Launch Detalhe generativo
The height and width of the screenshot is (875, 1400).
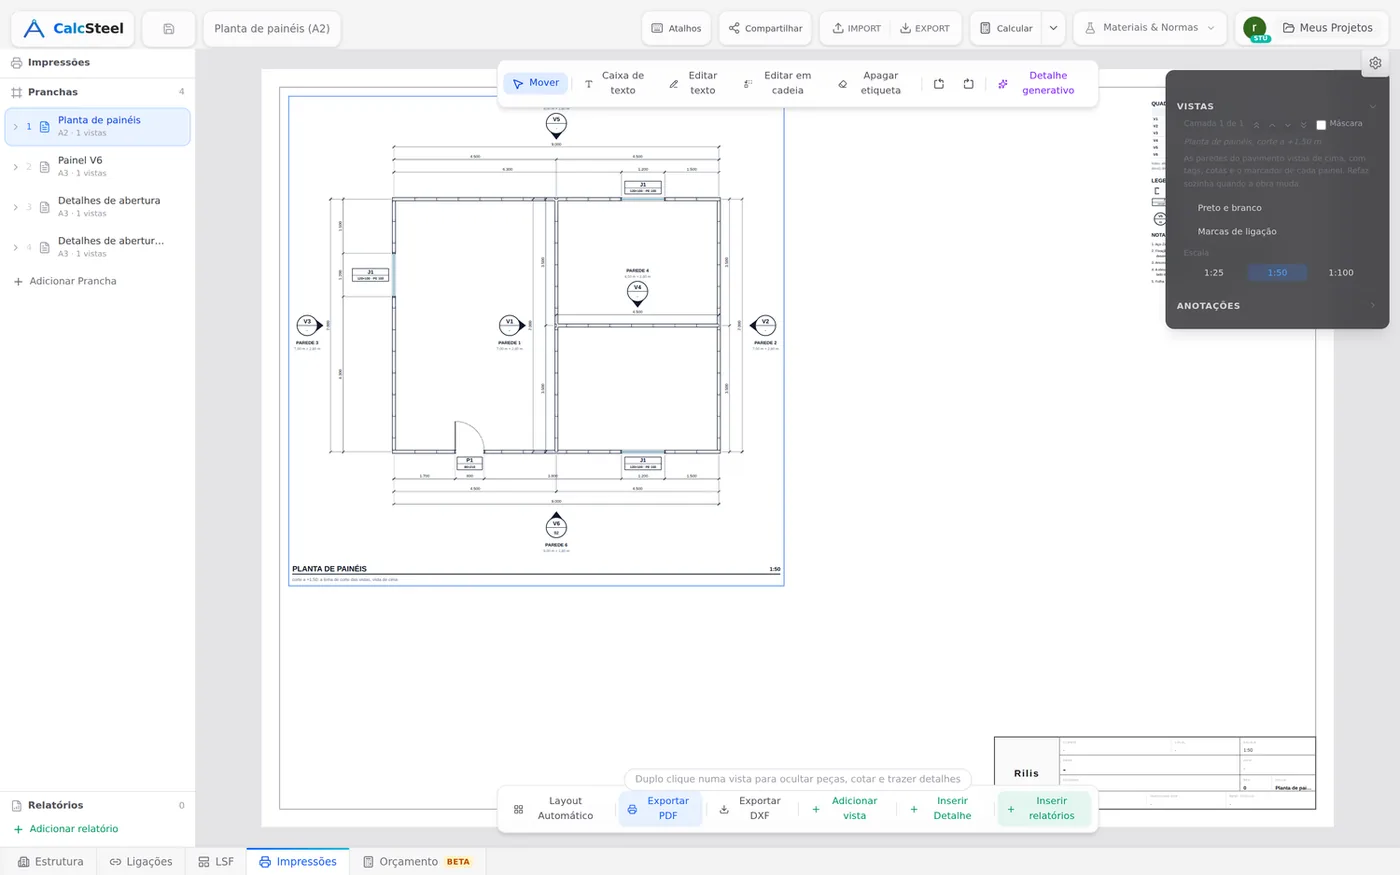tap(1037, 83)
